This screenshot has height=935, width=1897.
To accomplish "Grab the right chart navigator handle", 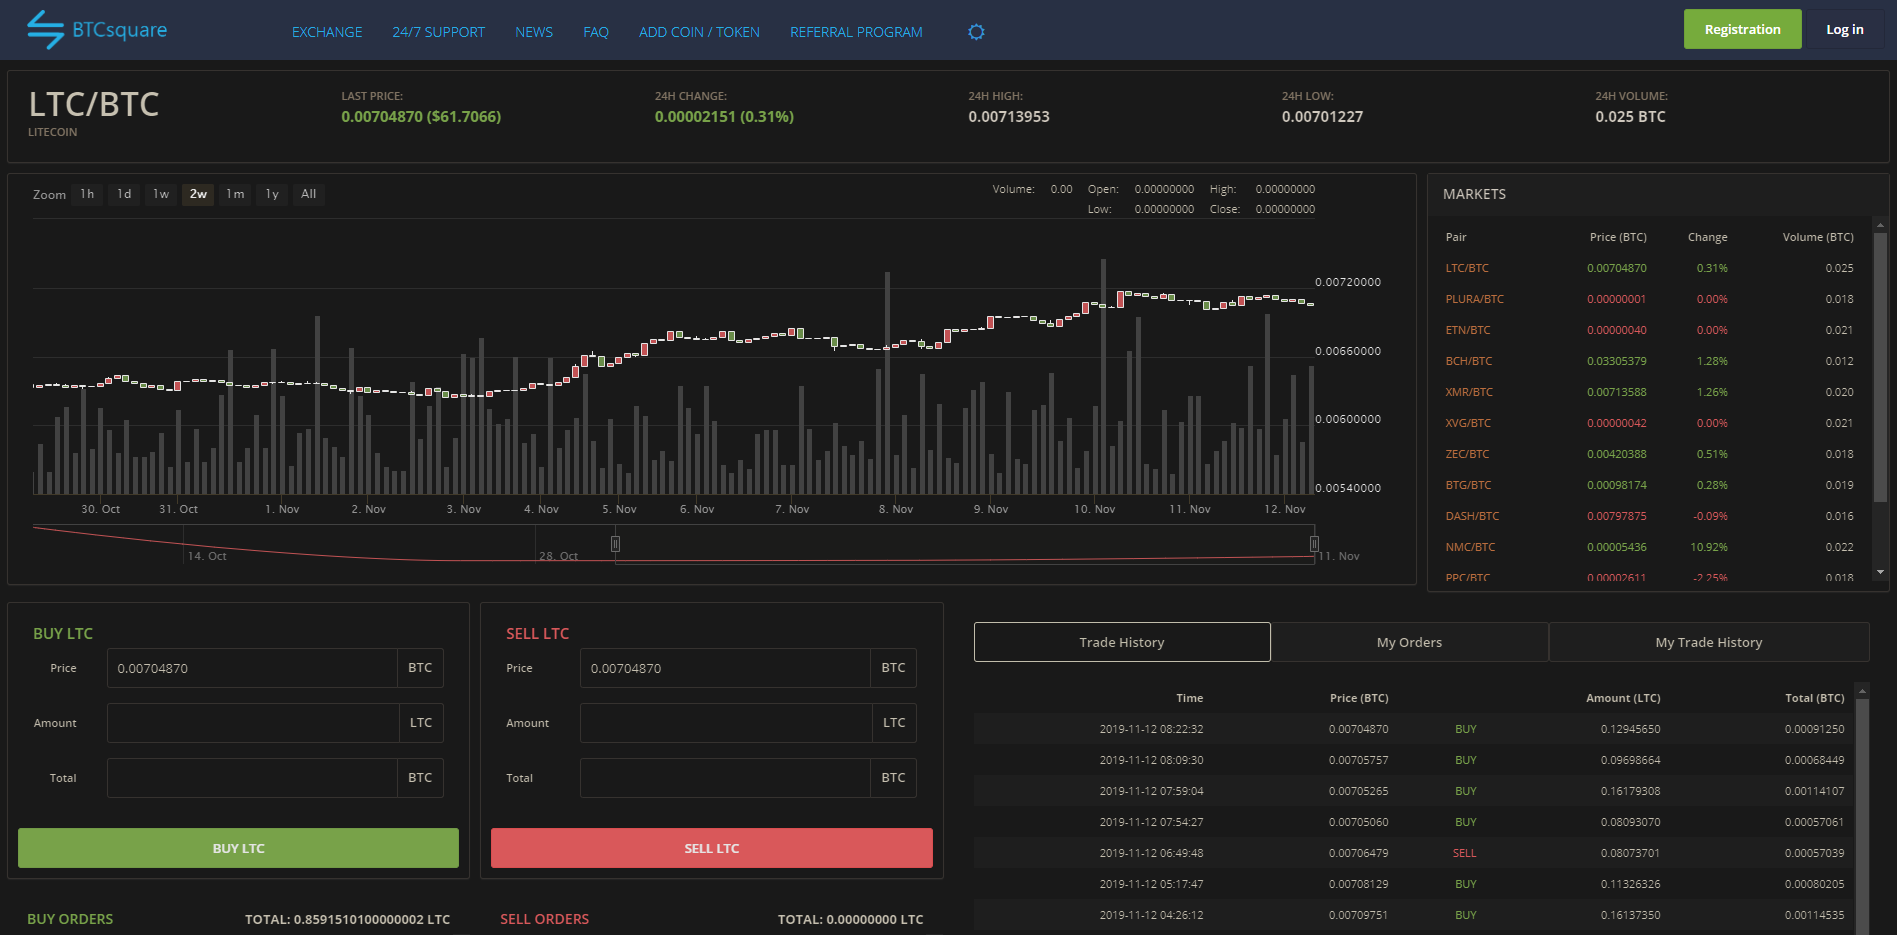I will [x=1314, y=544].
